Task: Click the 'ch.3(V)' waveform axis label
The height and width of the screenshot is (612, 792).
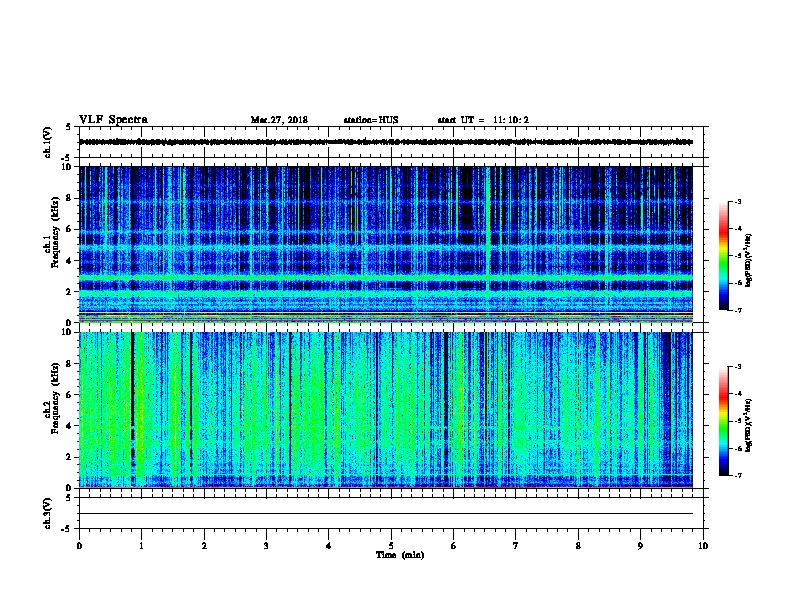Action: point(47,513)
